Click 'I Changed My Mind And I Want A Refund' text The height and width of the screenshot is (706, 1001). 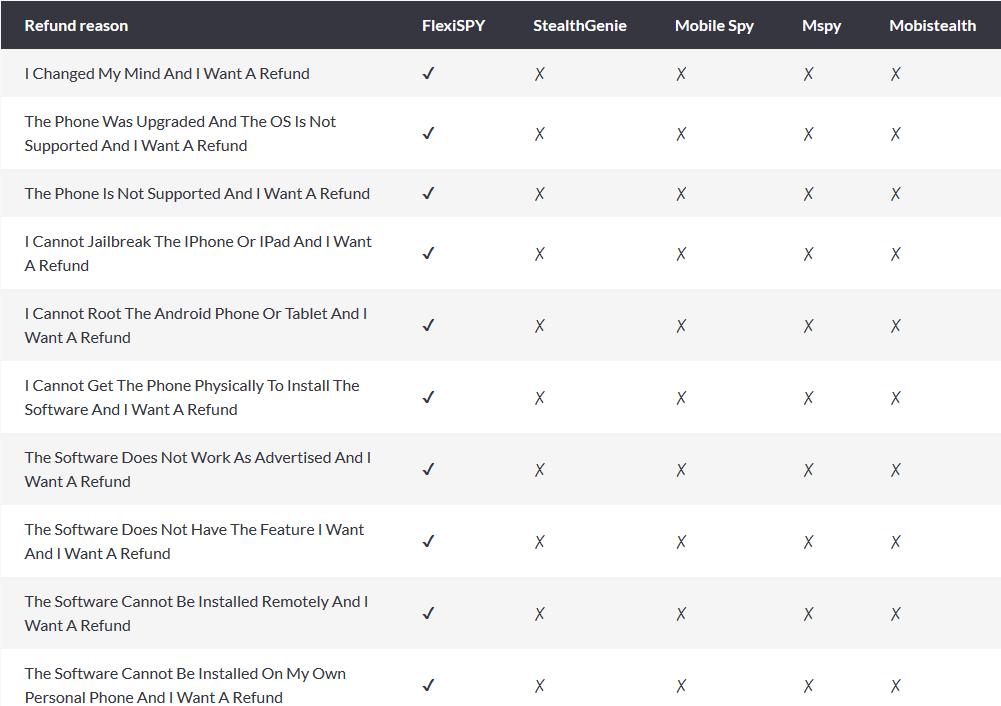(x=167, y=73)
